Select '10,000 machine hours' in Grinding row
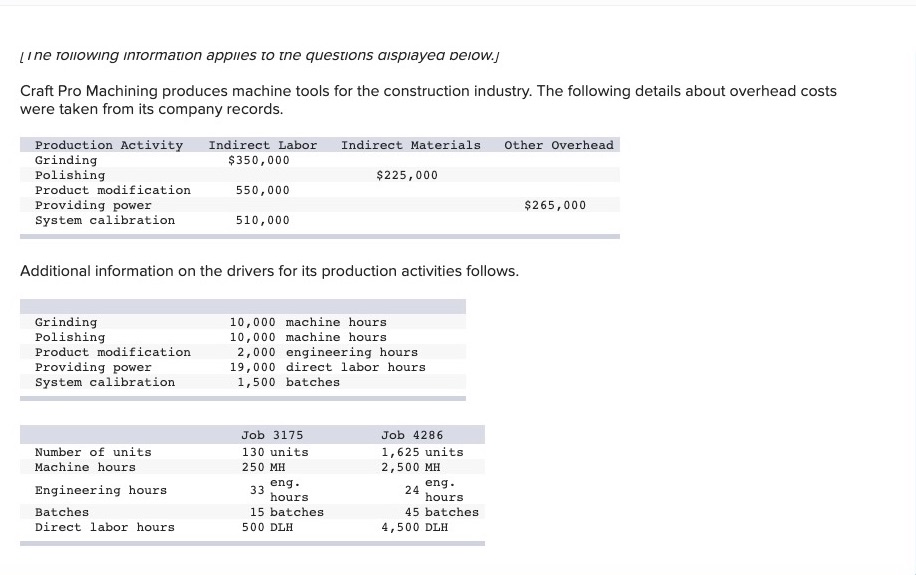 (308, 322)
